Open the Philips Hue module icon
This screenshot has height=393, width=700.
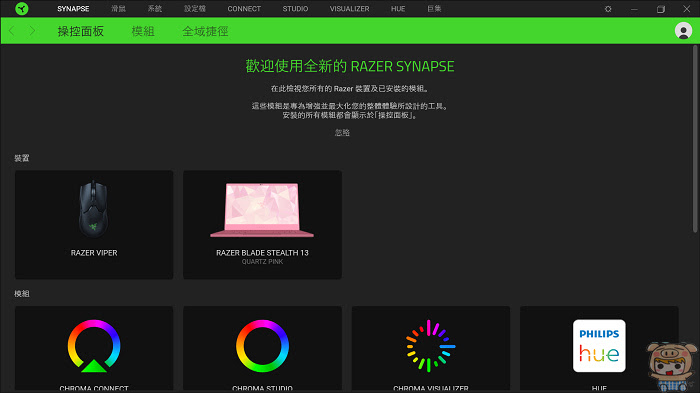599,346
